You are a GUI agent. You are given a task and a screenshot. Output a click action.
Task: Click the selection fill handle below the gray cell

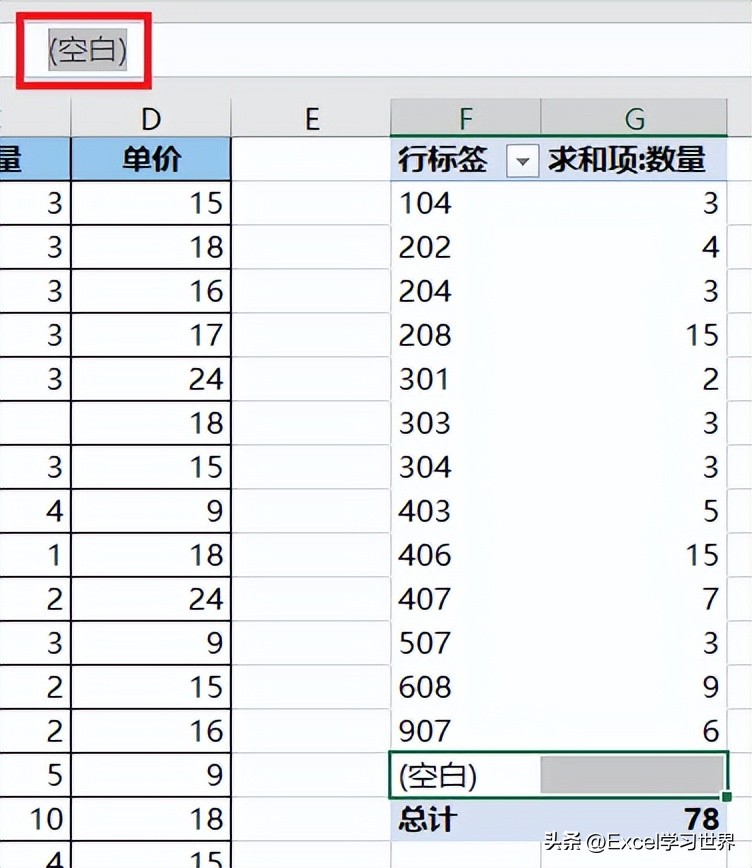pos(727,797)
